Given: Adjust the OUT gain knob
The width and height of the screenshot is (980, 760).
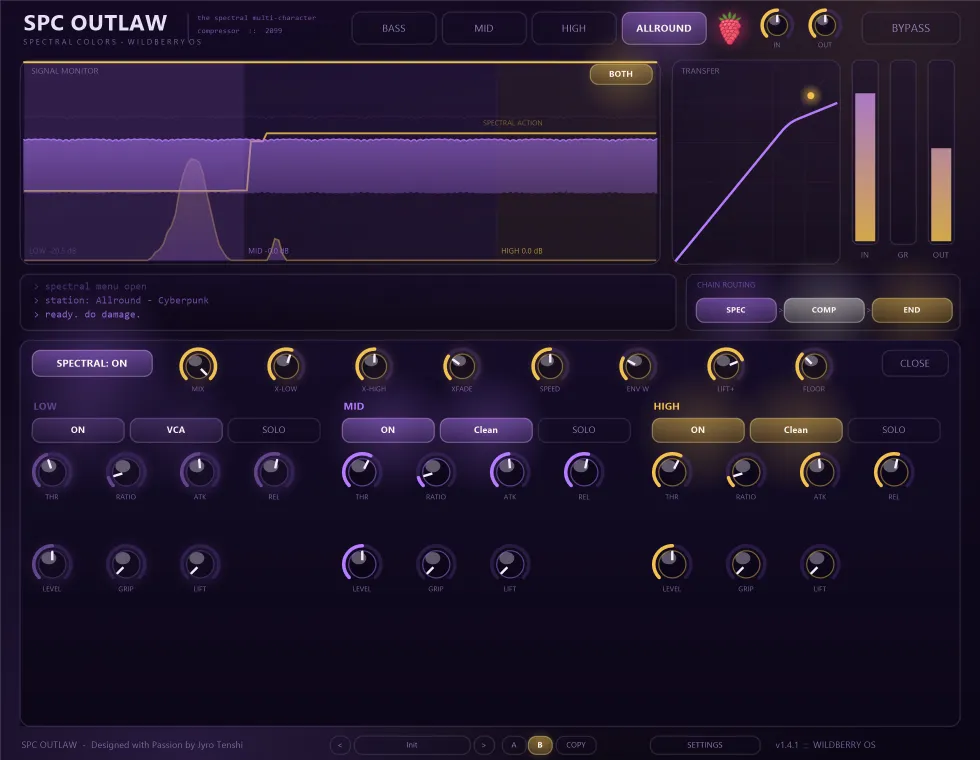Looking at the screenshot, I should pos(824,26).
